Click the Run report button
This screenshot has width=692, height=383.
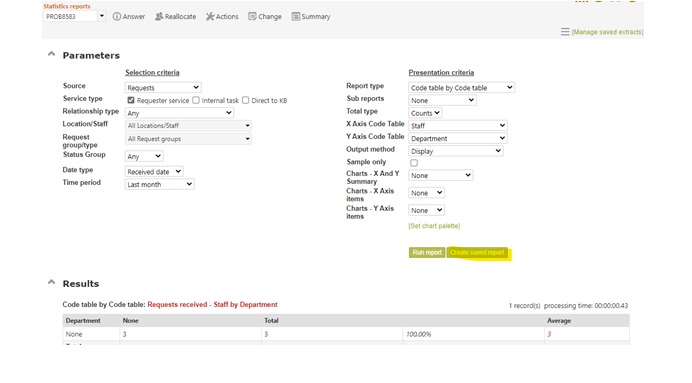point(427,252)
